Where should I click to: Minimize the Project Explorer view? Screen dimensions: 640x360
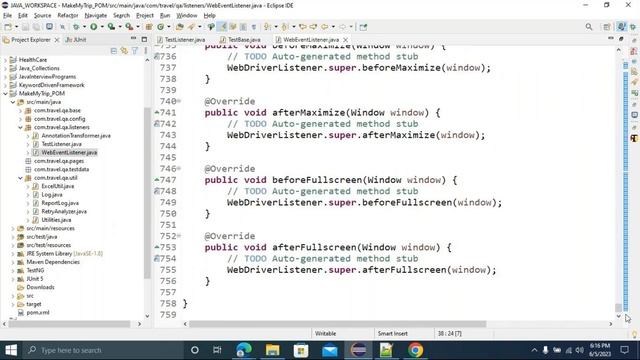coord(133,39)
